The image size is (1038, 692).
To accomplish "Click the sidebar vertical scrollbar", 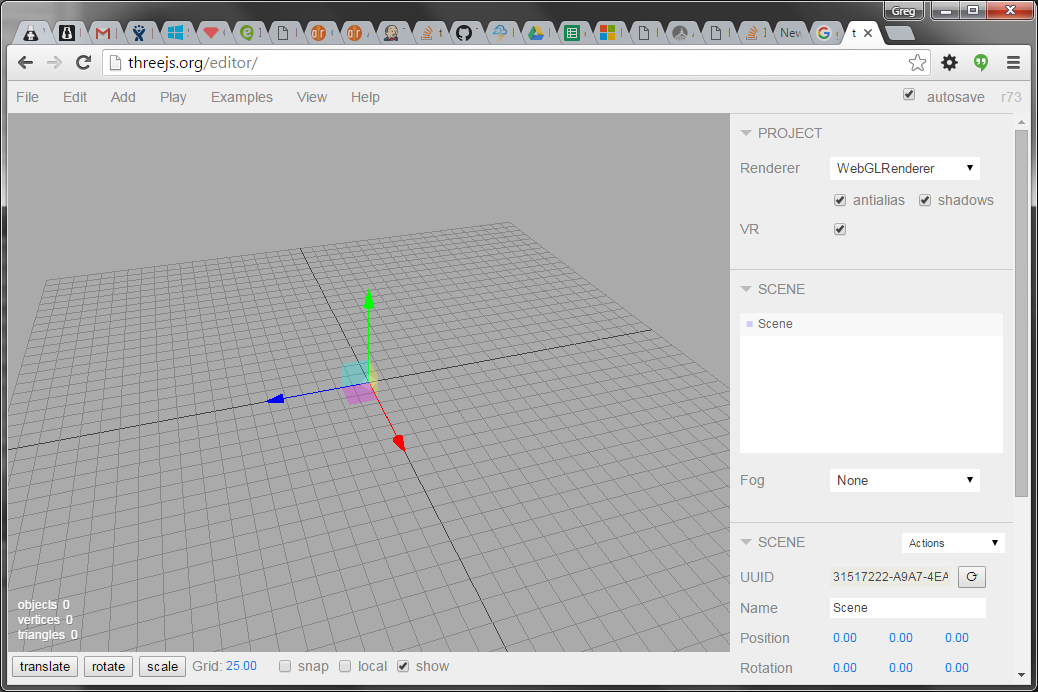I will click(1021, 313).
